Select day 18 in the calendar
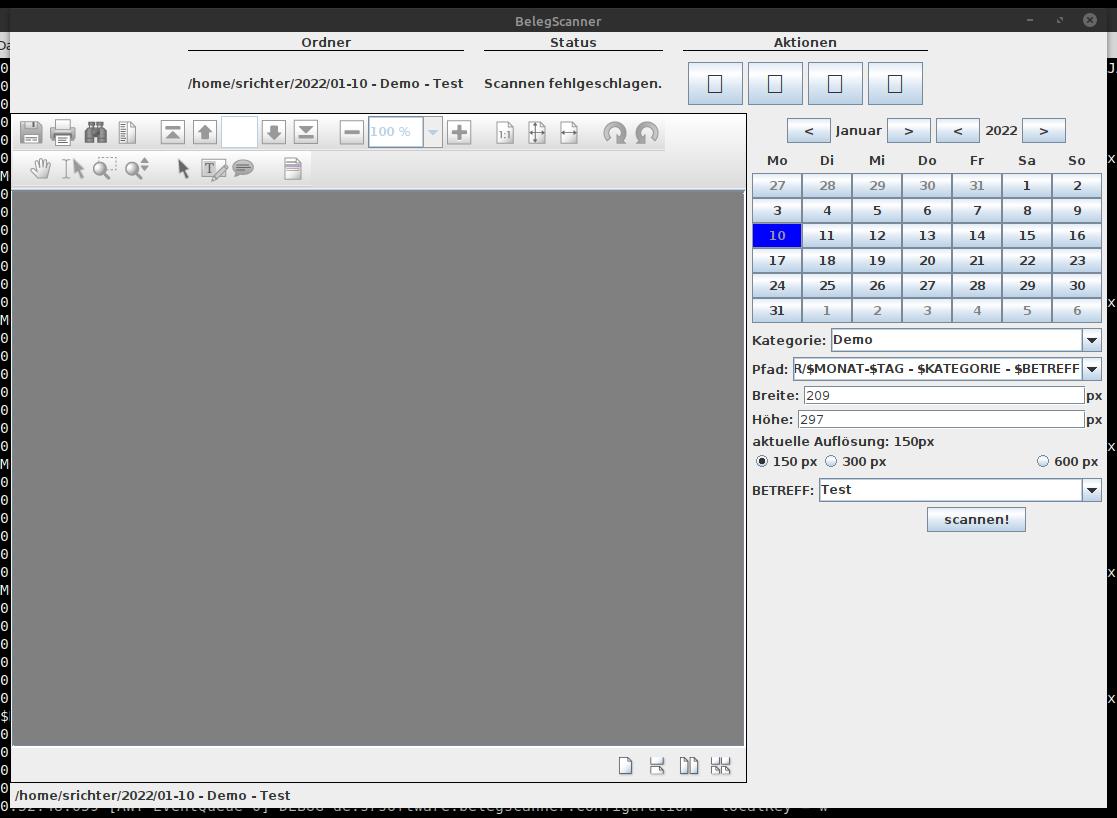1117x818 pixels. pyautogui.click(x=827, y=260)
